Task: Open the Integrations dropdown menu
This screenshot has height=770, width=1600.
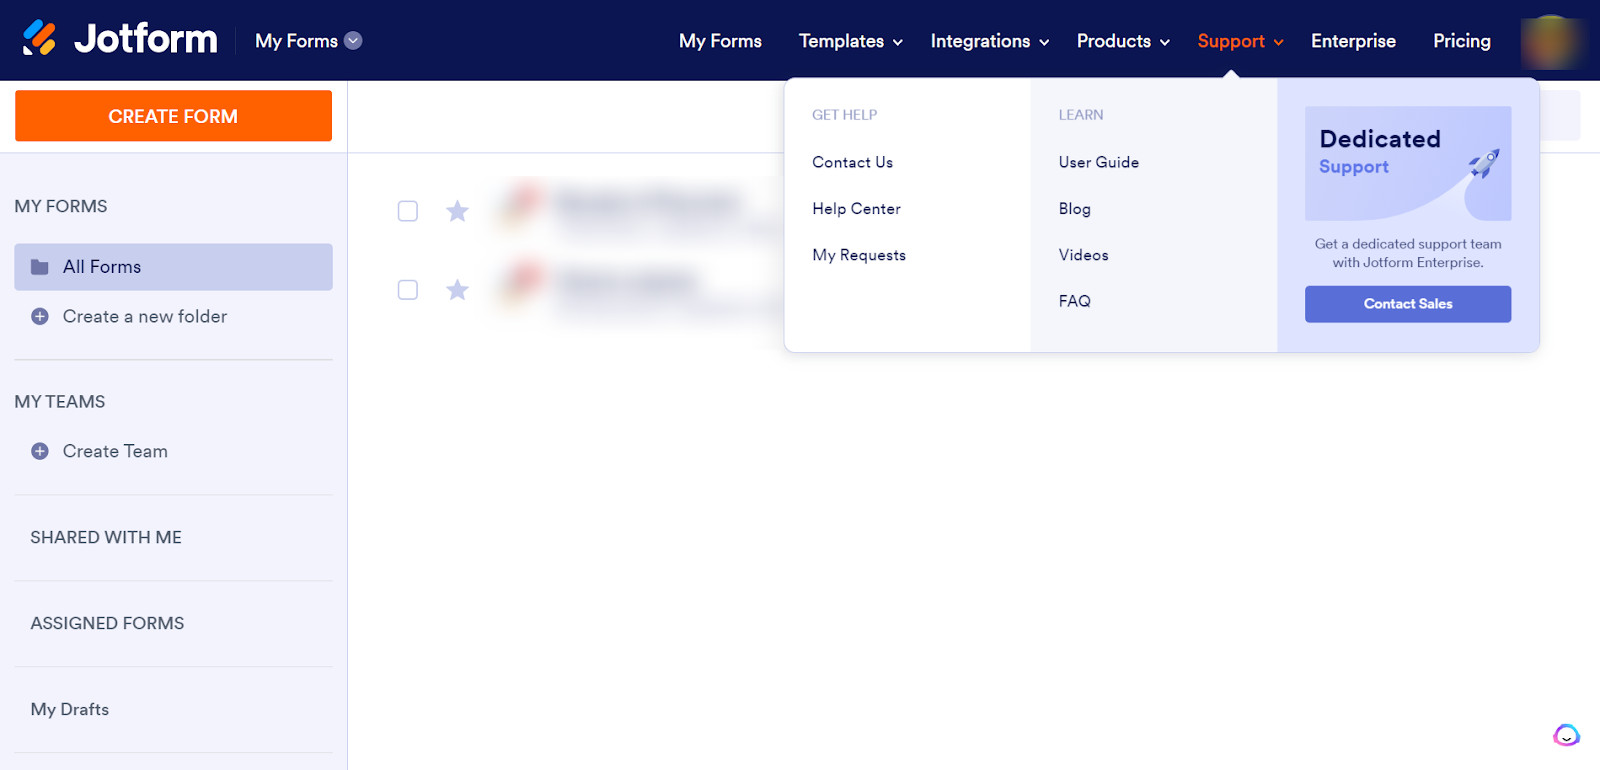Action: coord(989,41)
